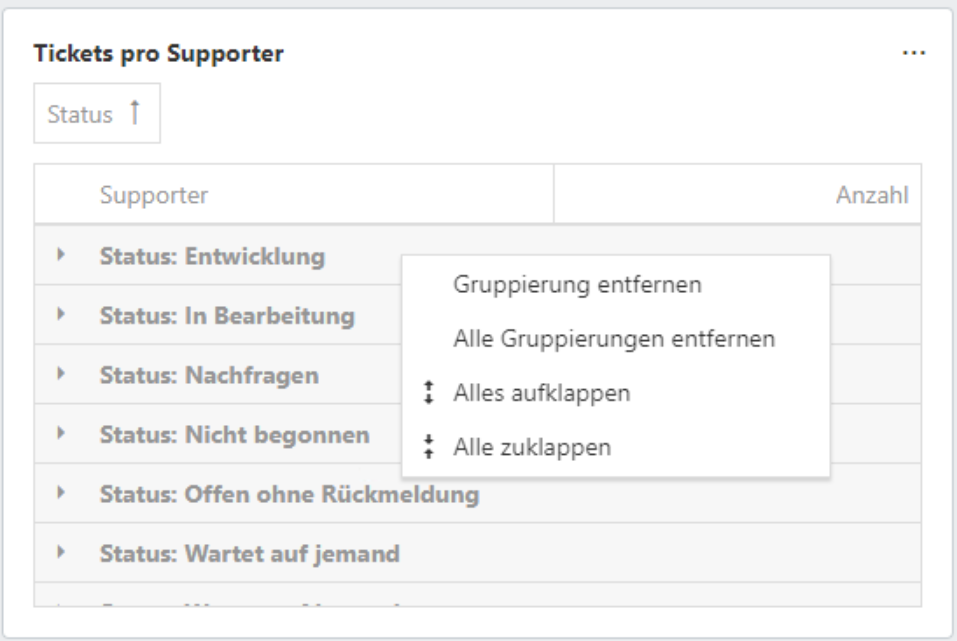The width and height of the screenshot is (957, 641).
Task: Click the Status: Offen ohne Rückmeldung row label
Action: point(289,494)
